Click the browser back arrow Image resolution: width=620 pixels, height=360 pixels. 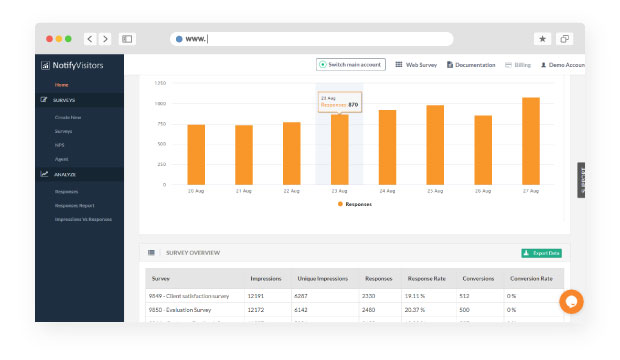click(90, 39)
